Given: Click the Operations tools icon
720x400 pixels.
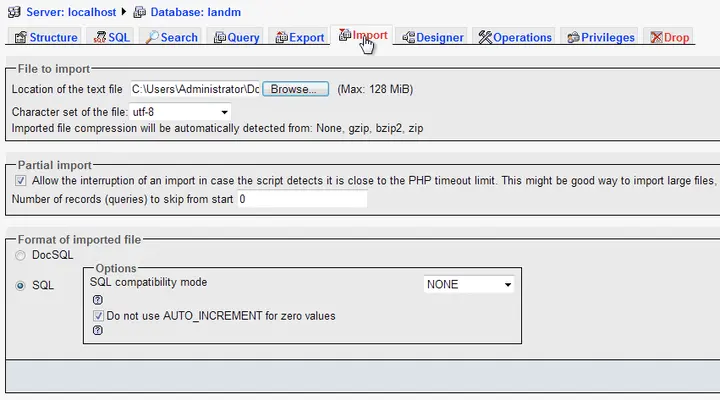Looking at the screenshot, I should coord(485,37).
